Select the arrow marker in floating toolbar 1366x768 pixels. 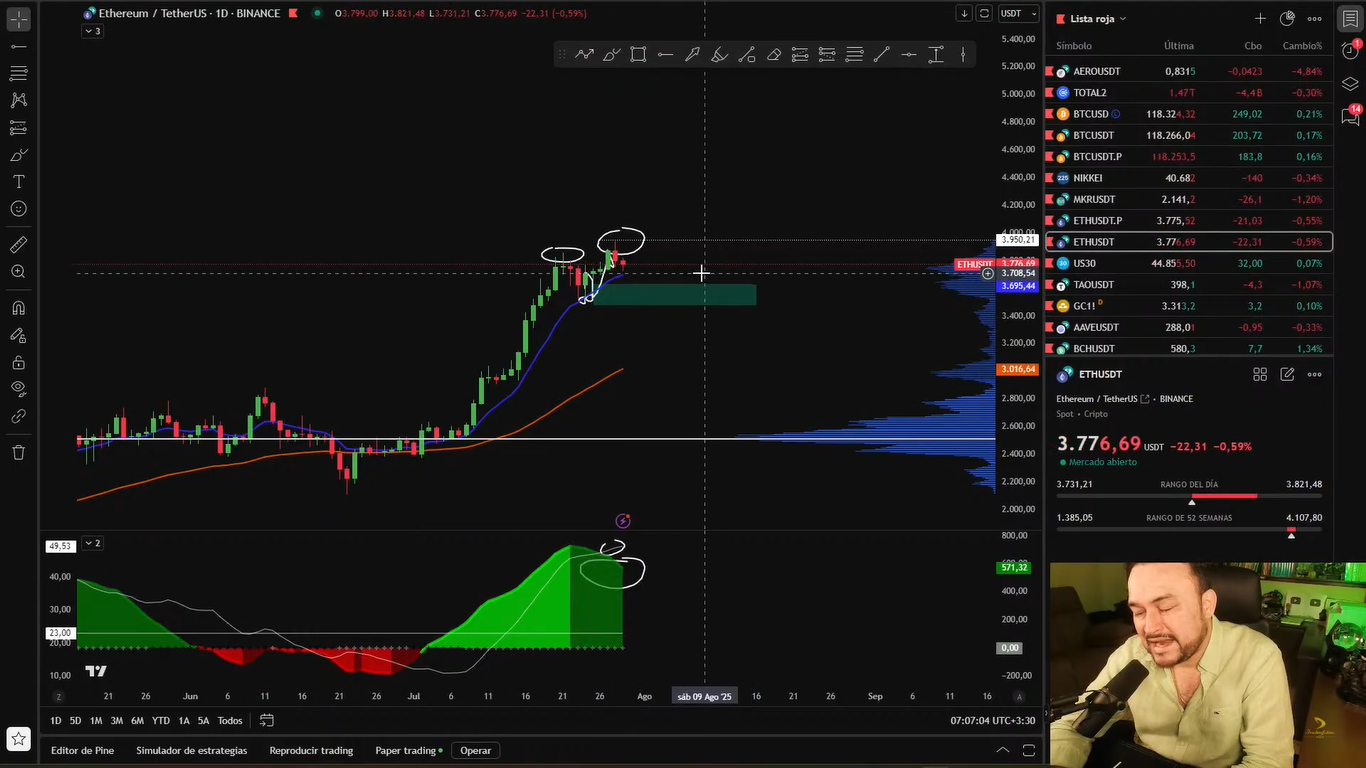coord(692,55)
